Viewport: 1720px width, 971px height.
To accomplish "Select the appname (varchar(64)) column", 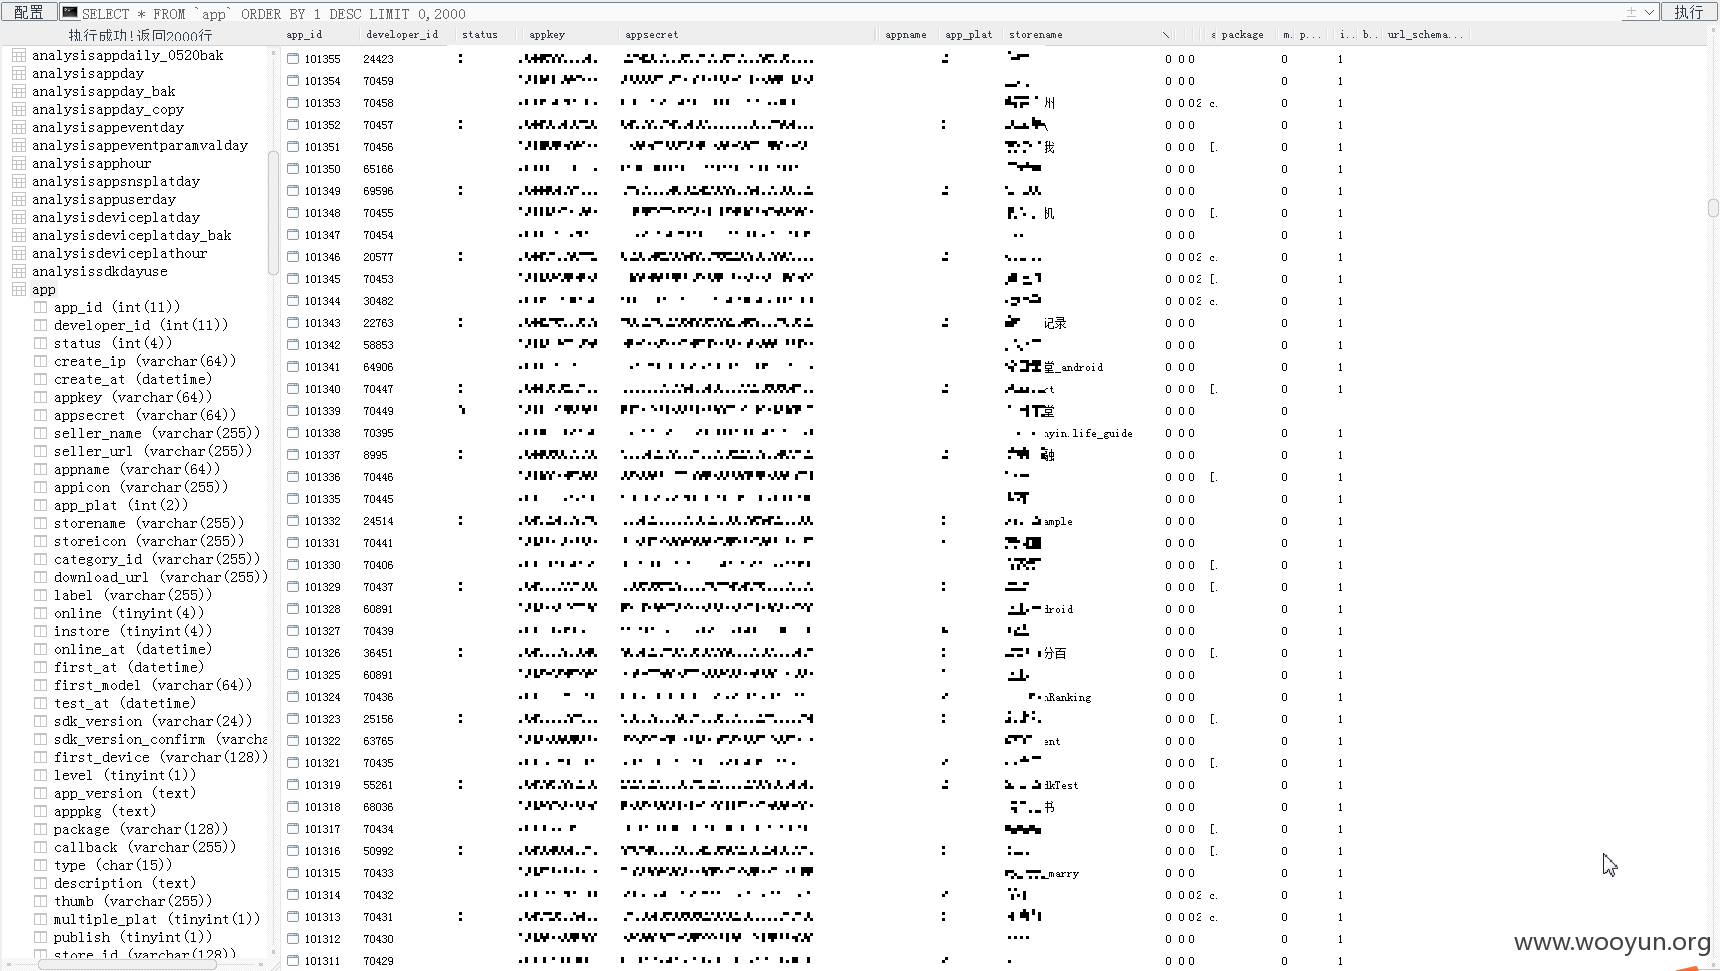I will (137, 469).
